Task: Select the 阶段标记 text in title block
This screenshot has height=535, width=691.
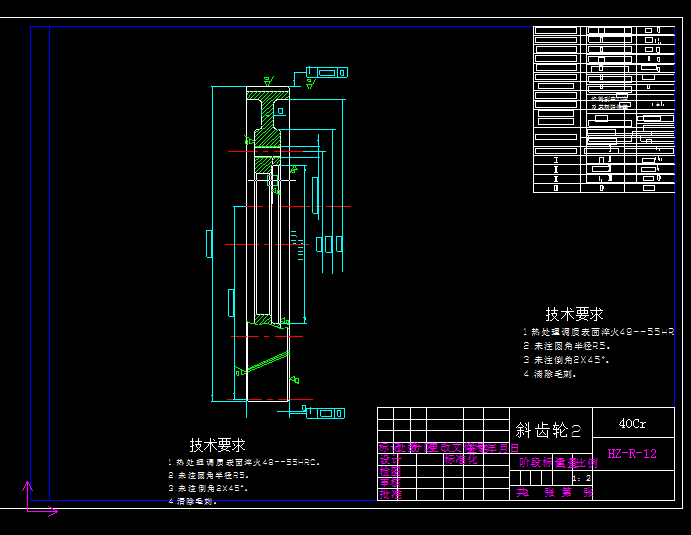Action: tap(542, 463)
